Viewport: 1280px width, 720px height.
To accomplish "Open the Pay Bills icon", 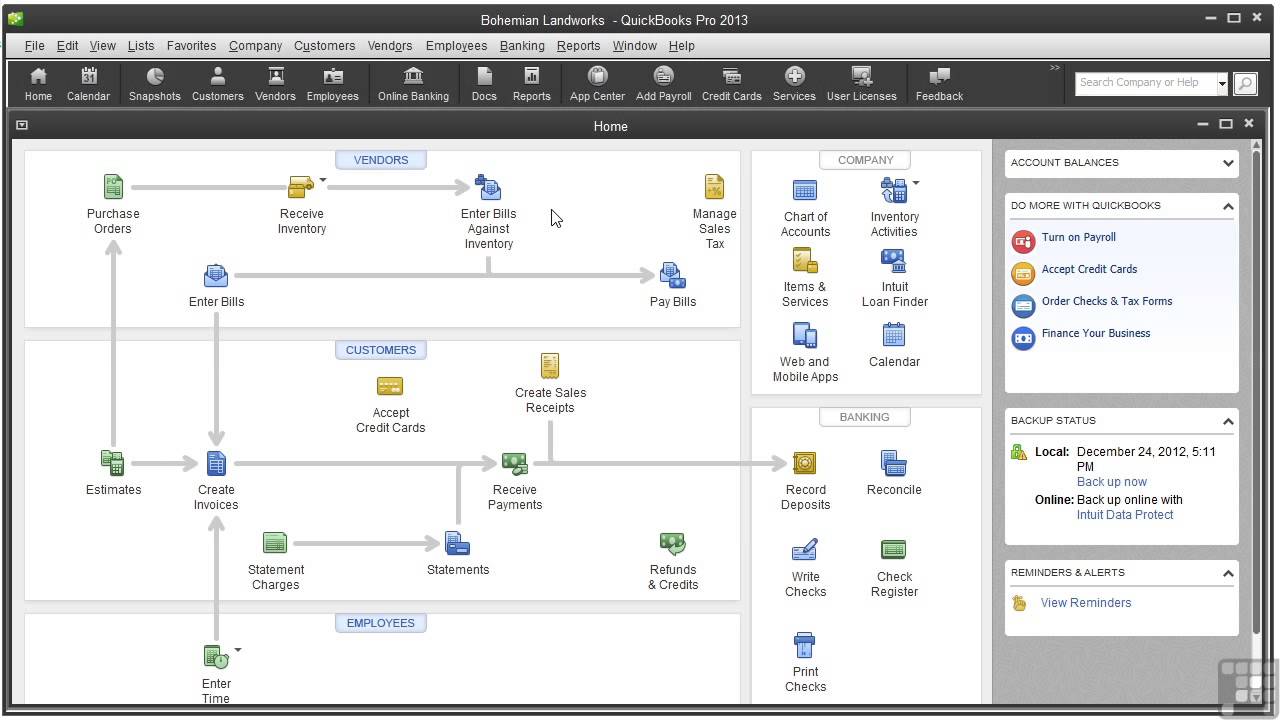I will (x=672, y=275).
